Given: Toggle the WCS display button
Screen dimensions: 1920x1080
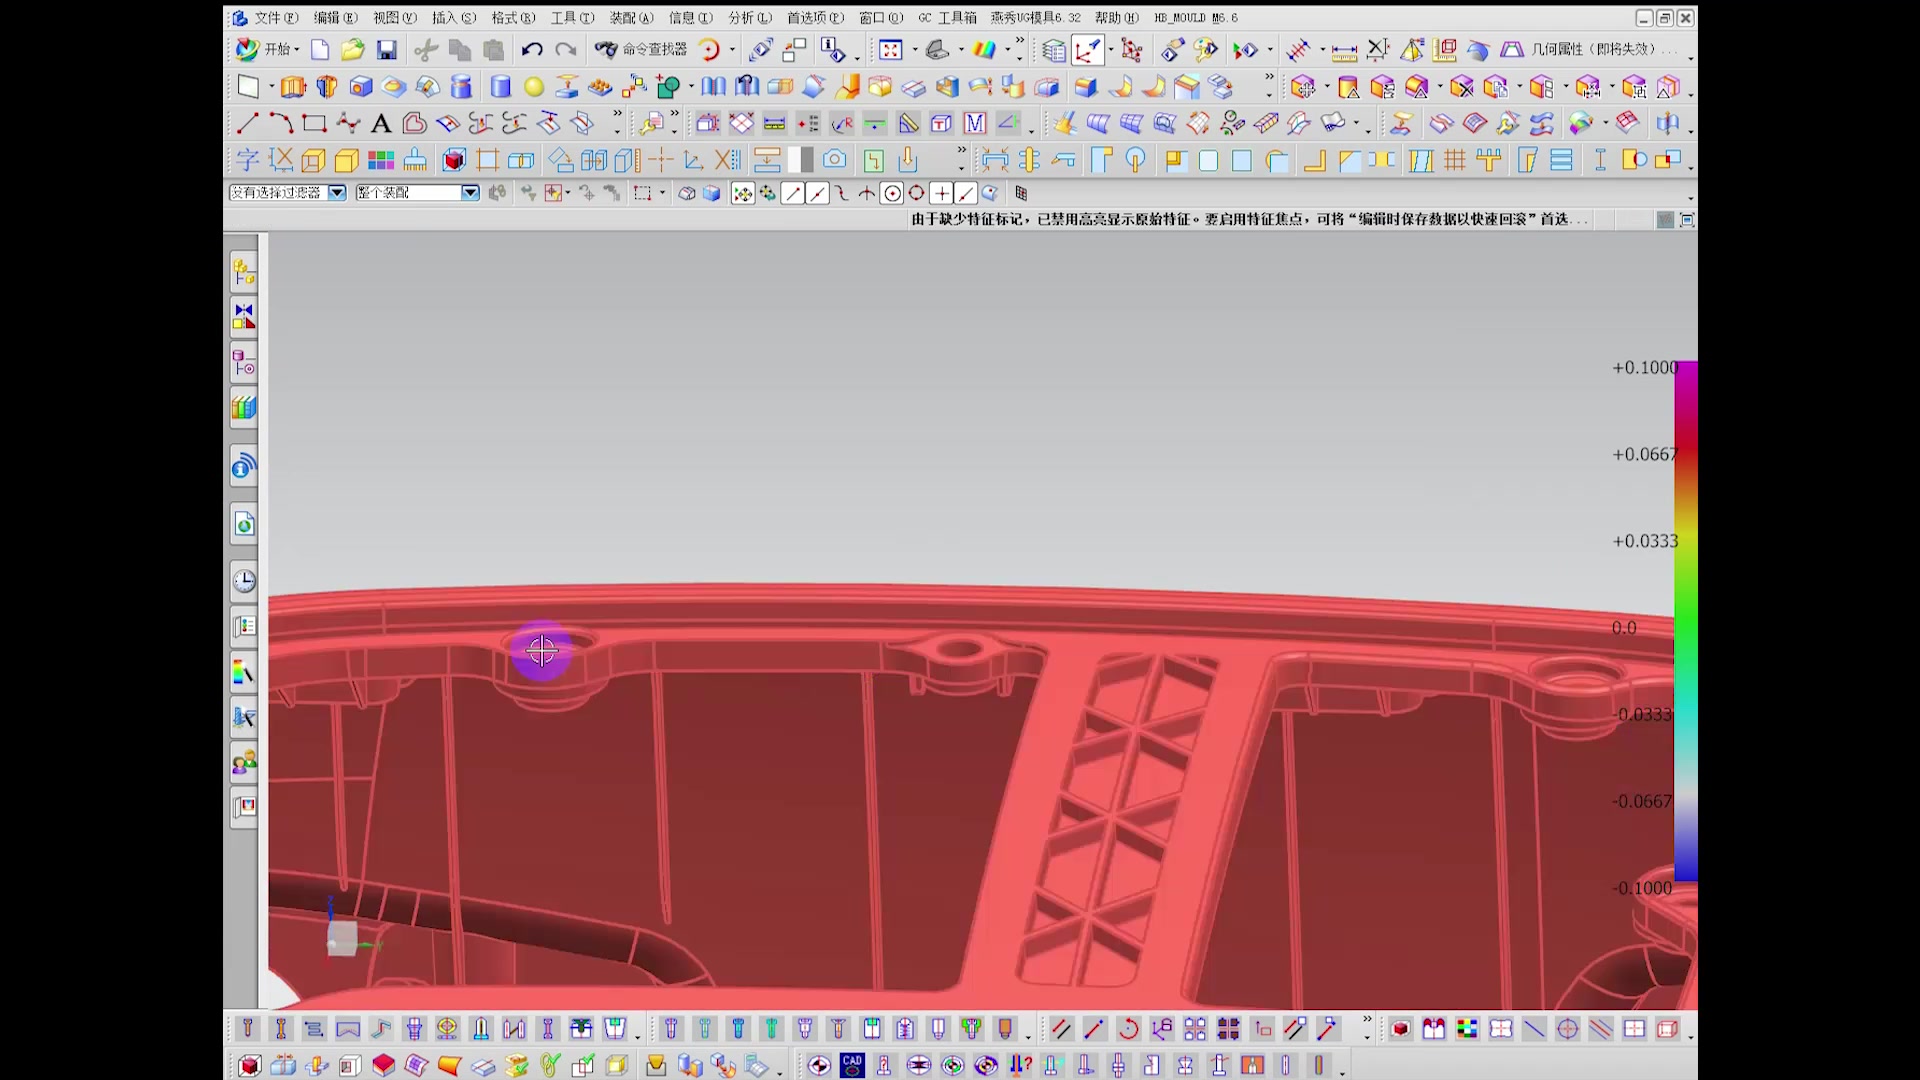Looking at the screenshot, I should 1088,50.
